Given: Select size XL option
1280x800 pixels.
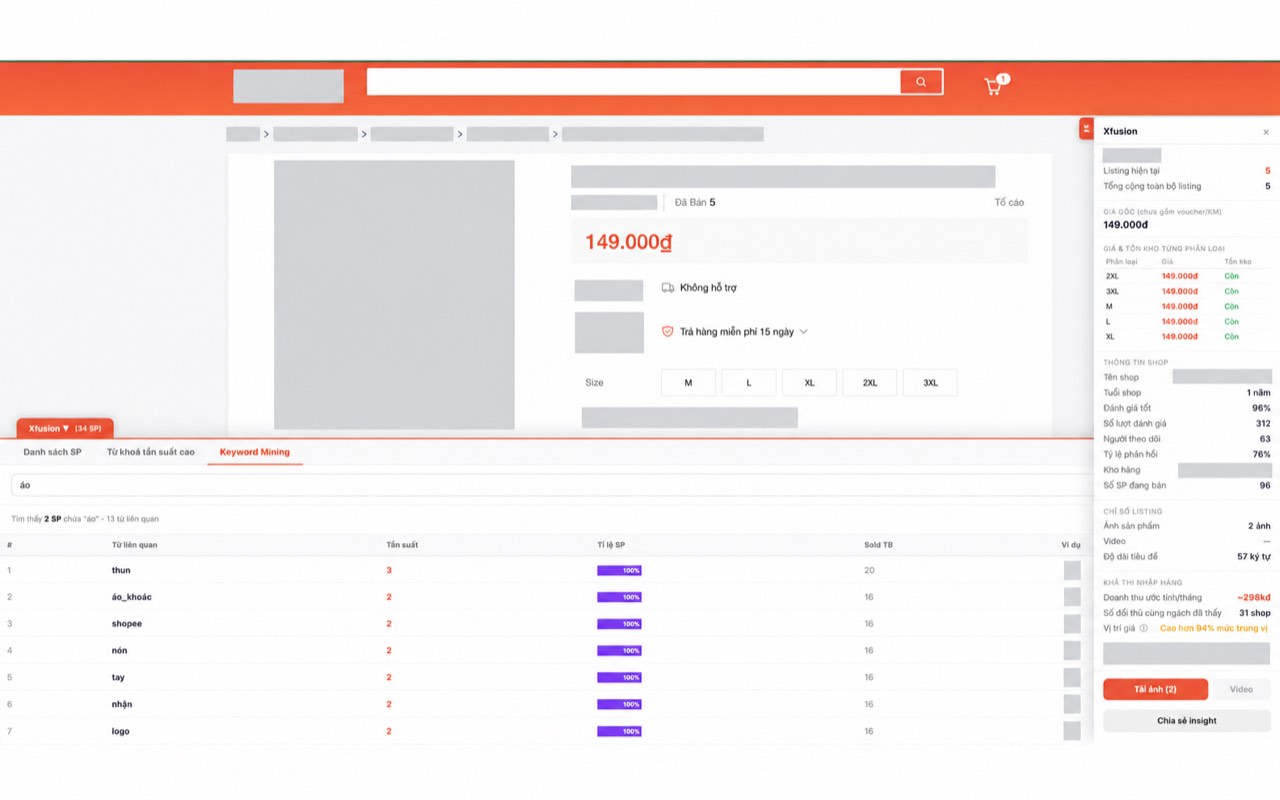Looking at the screenshot, I should (x=809, y=383).
